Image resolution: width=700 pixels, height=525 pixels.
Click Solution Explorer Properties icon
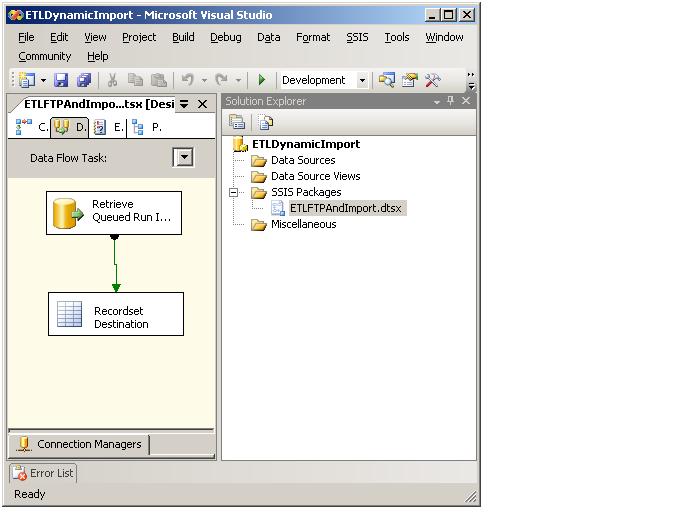237,122
